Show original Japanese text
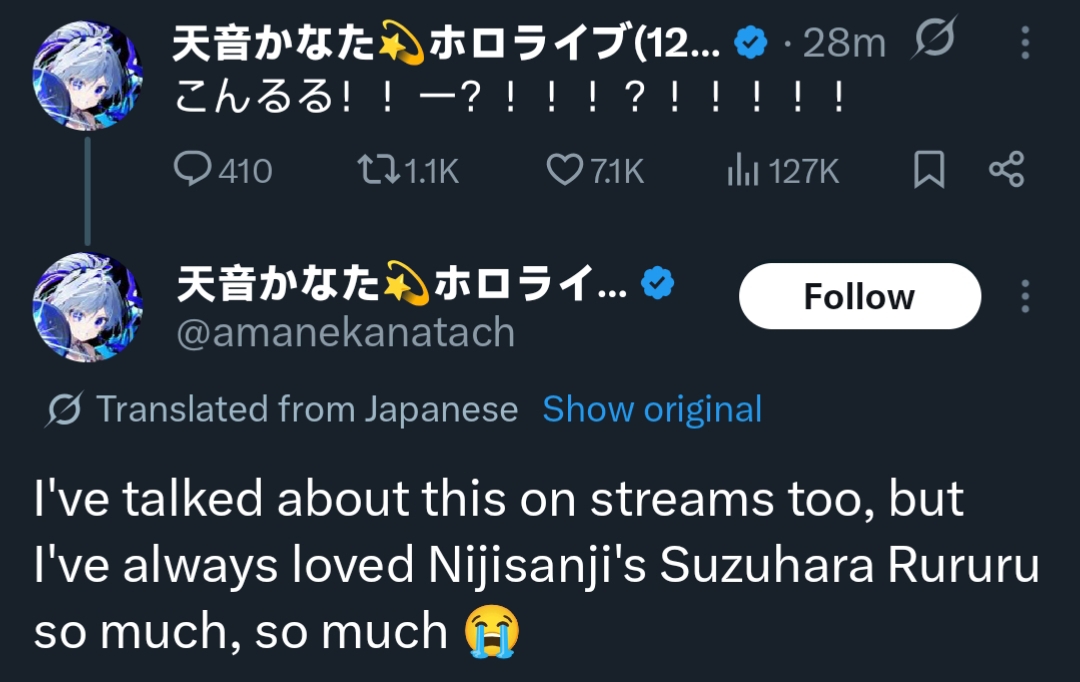 pyautogui.click(x=652, y=409)
